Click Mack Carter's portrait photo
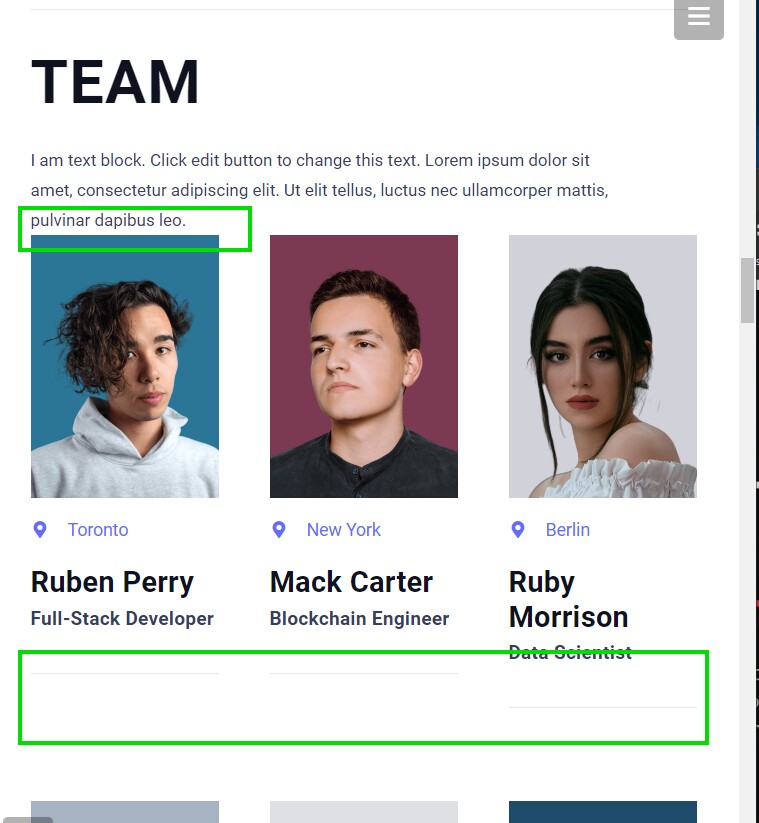 (x=363, y=366)
